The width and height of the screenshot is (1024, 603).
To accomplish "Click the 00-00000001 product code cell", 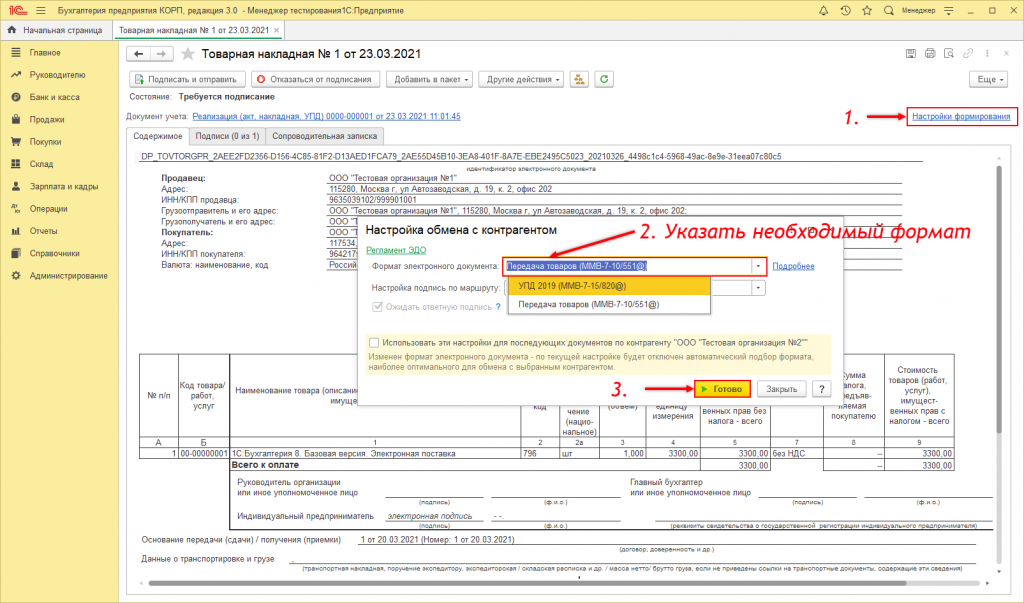I will [204, 453].
